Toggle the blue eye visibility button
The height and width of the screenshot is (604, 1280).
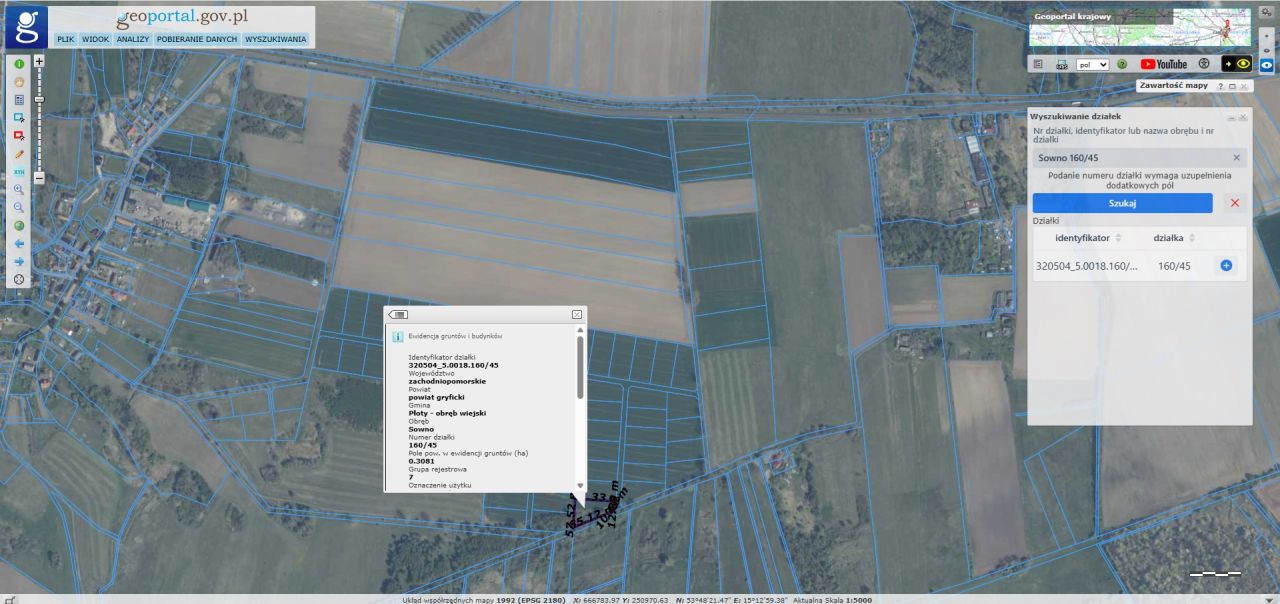(x=1266, y=65)
